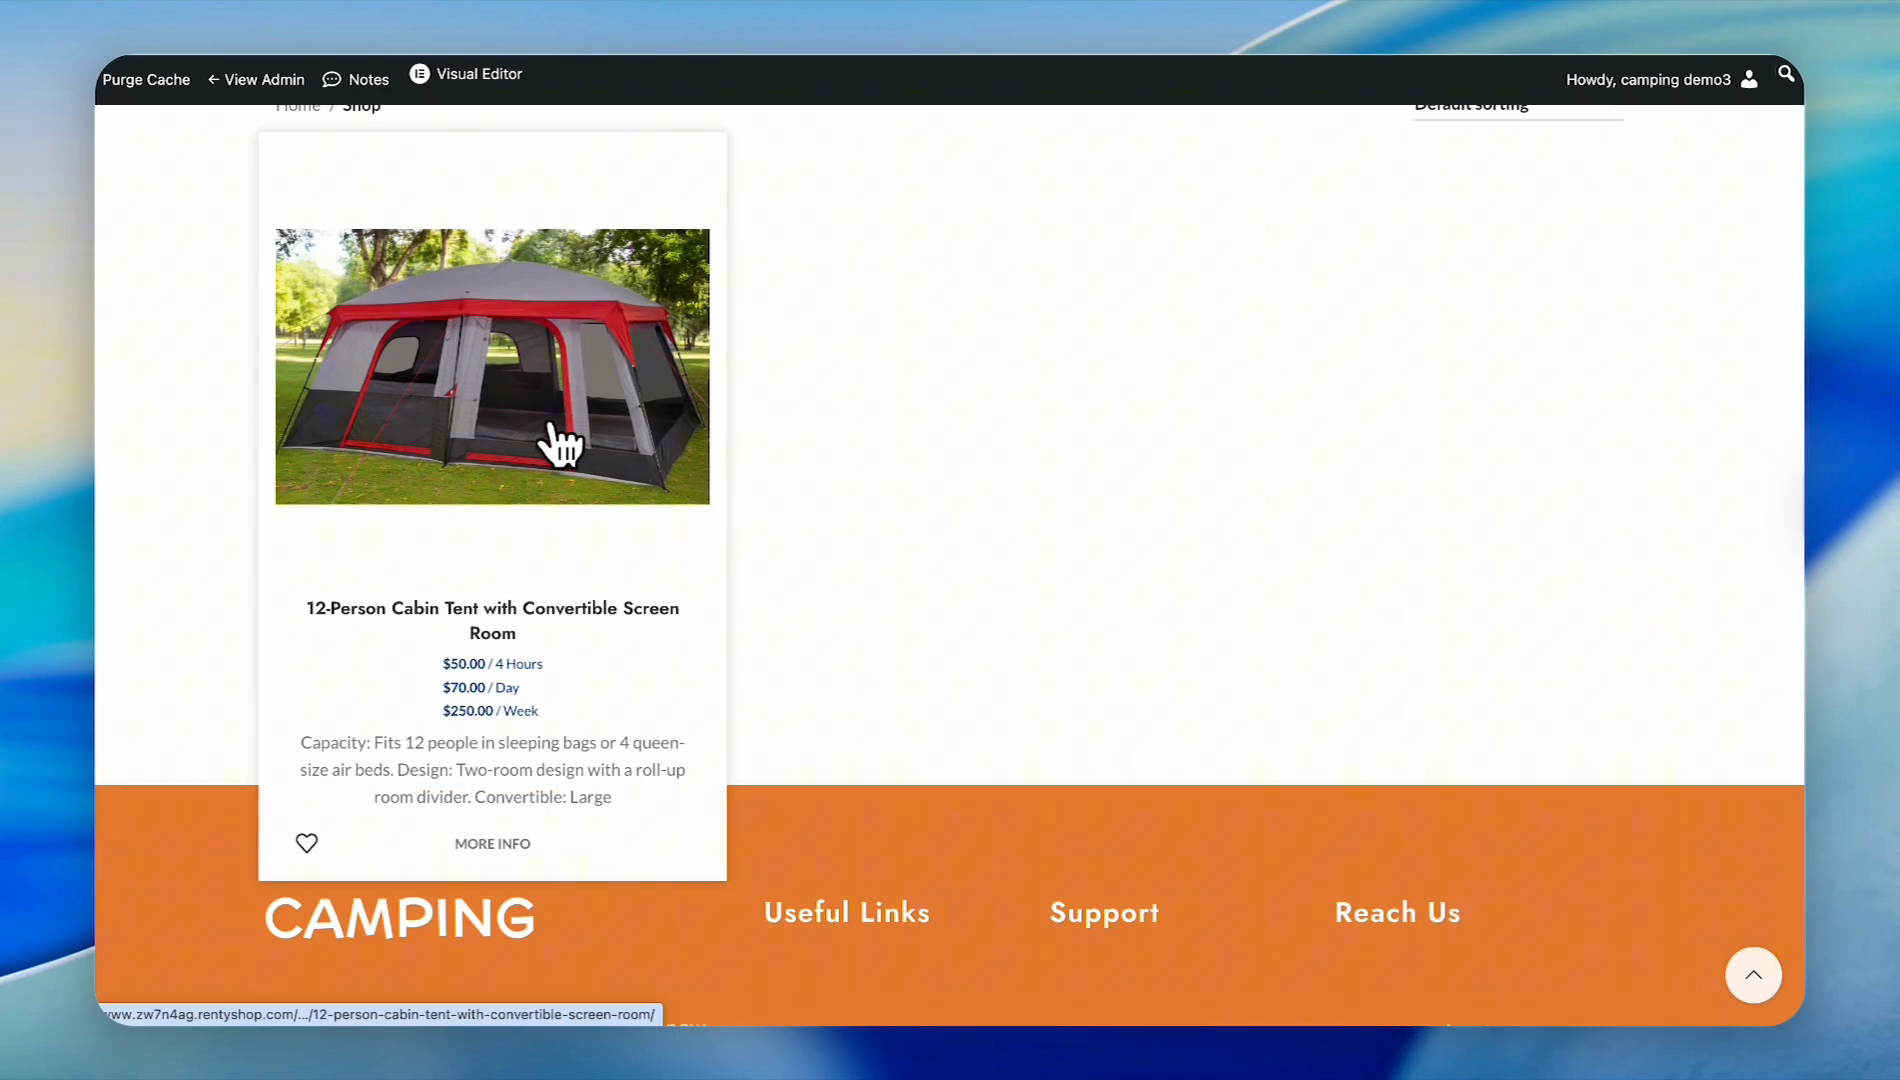Click the $250.00 / Week price

490,711
